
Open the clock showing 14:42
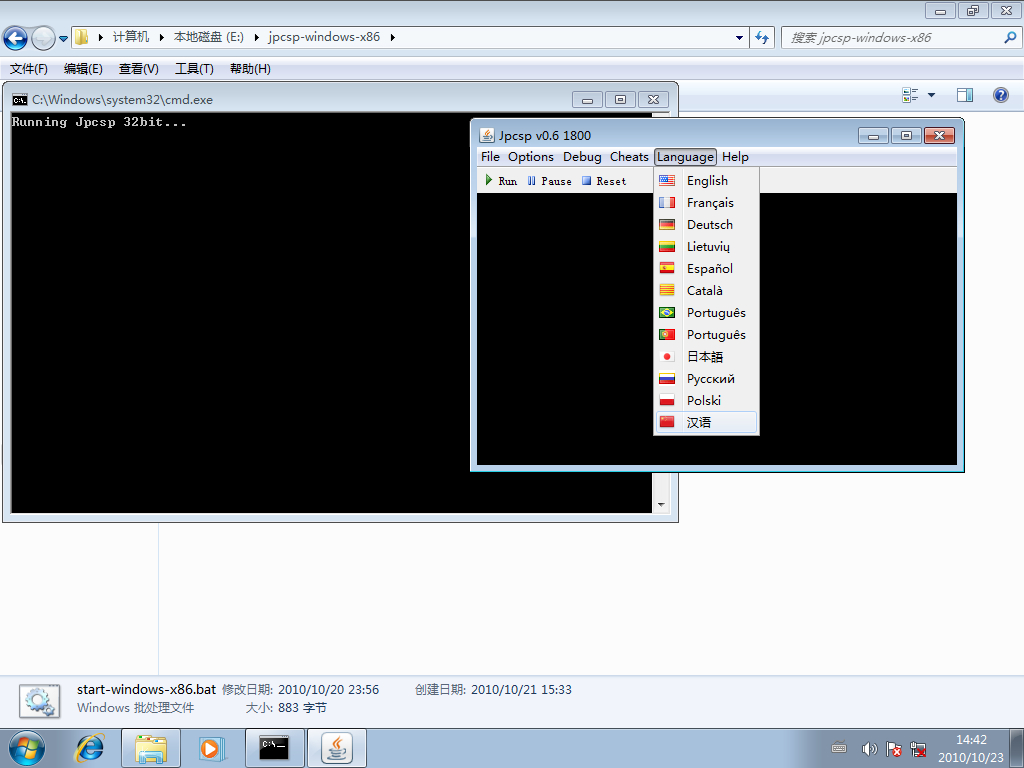(971, 748)
